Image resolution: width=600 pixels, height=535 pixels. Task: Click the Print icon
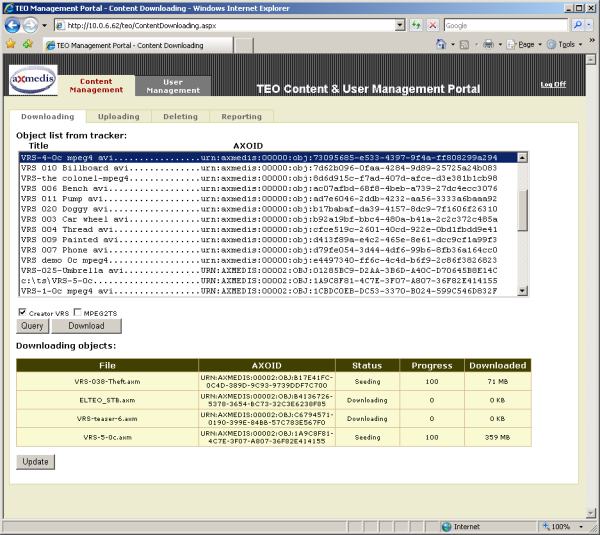(x=489, y=44)
